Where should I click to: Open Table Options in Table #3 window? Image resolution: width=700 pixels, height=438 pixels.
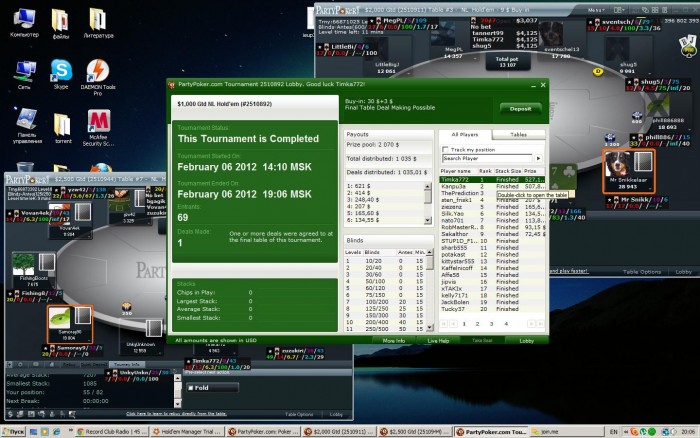[642, 271]
